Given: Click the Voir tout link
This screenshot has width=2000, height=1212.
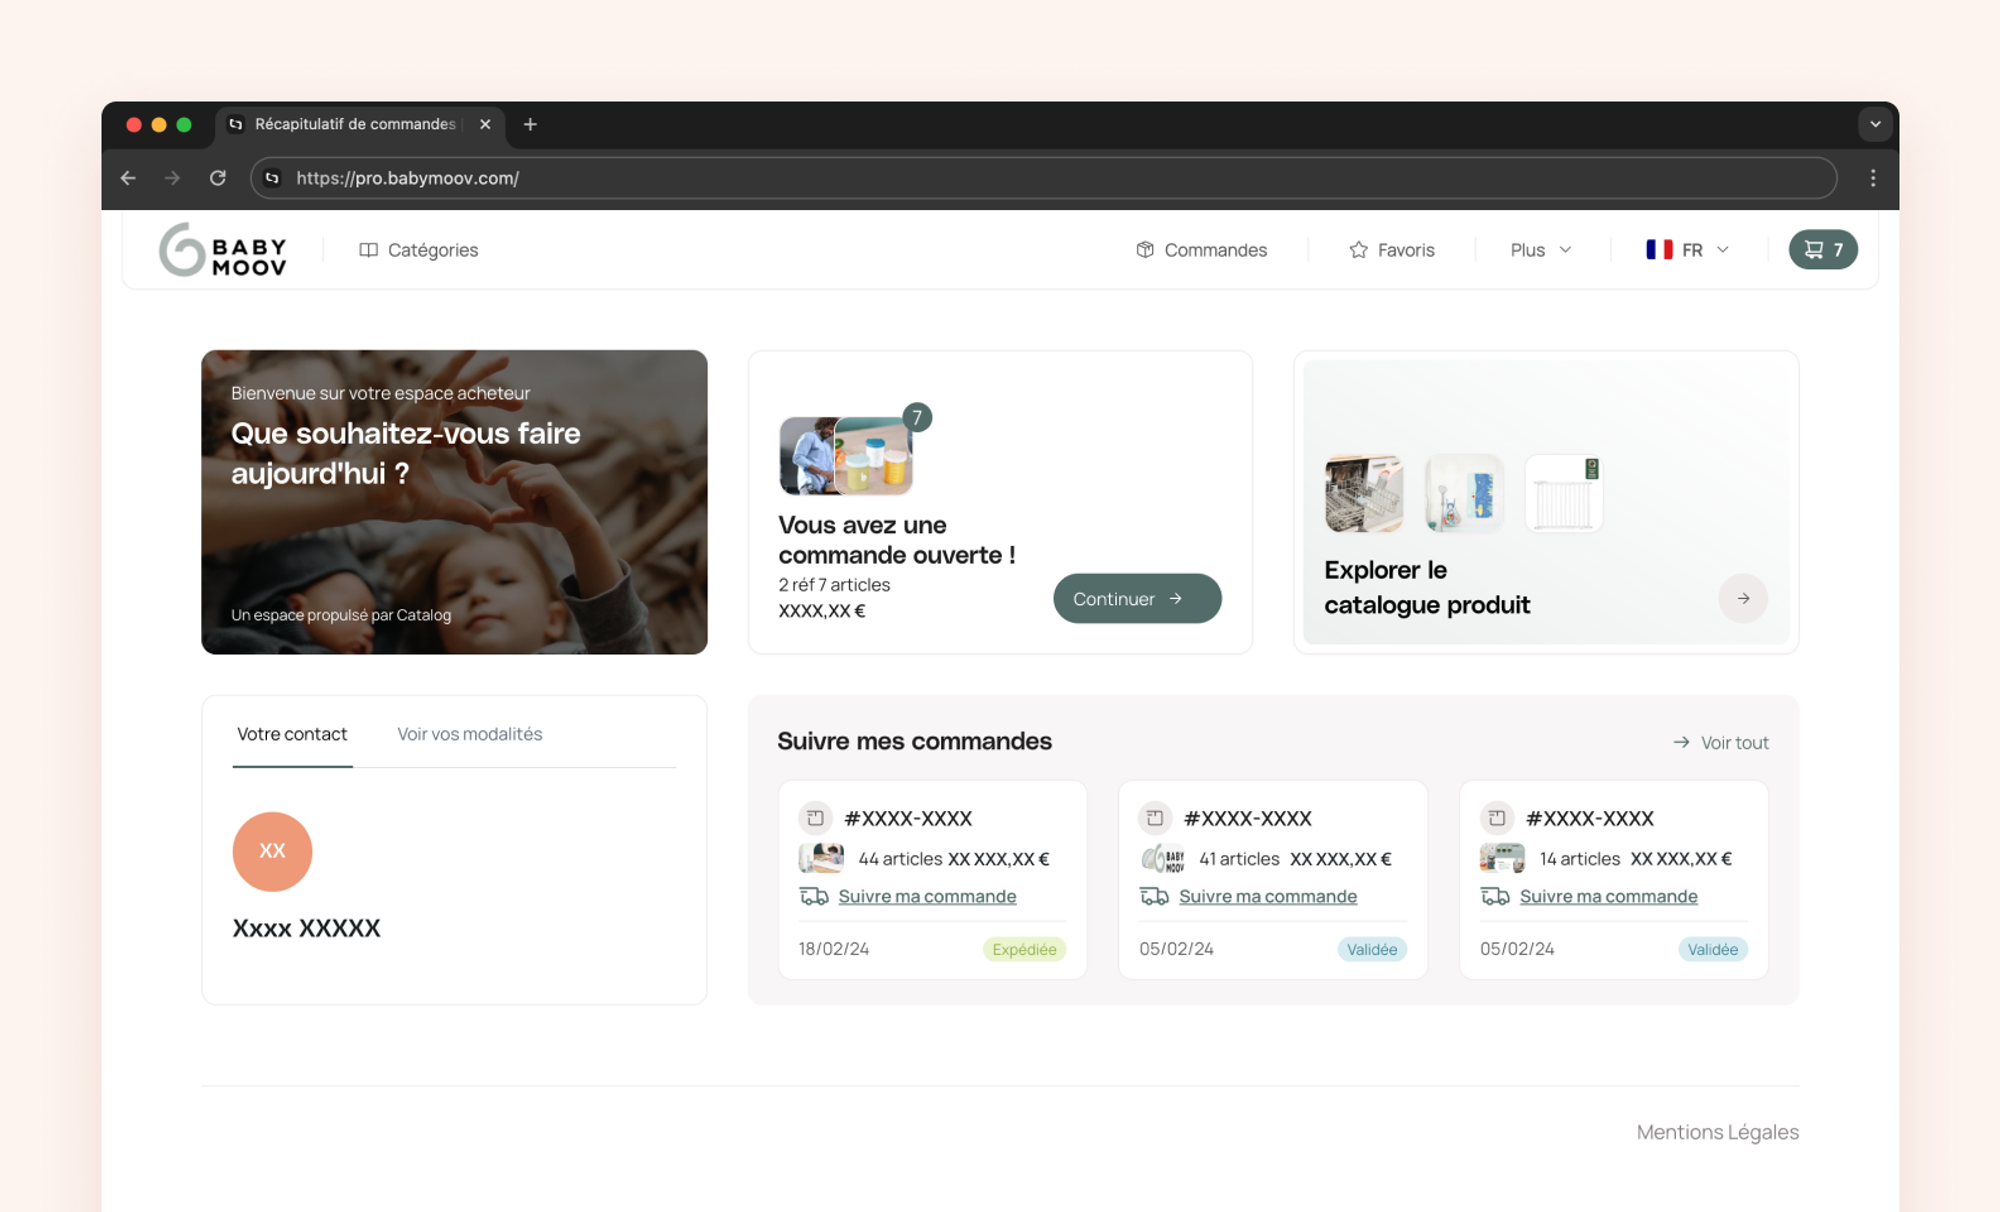Looking at the screenshot, I should 1721,742.
